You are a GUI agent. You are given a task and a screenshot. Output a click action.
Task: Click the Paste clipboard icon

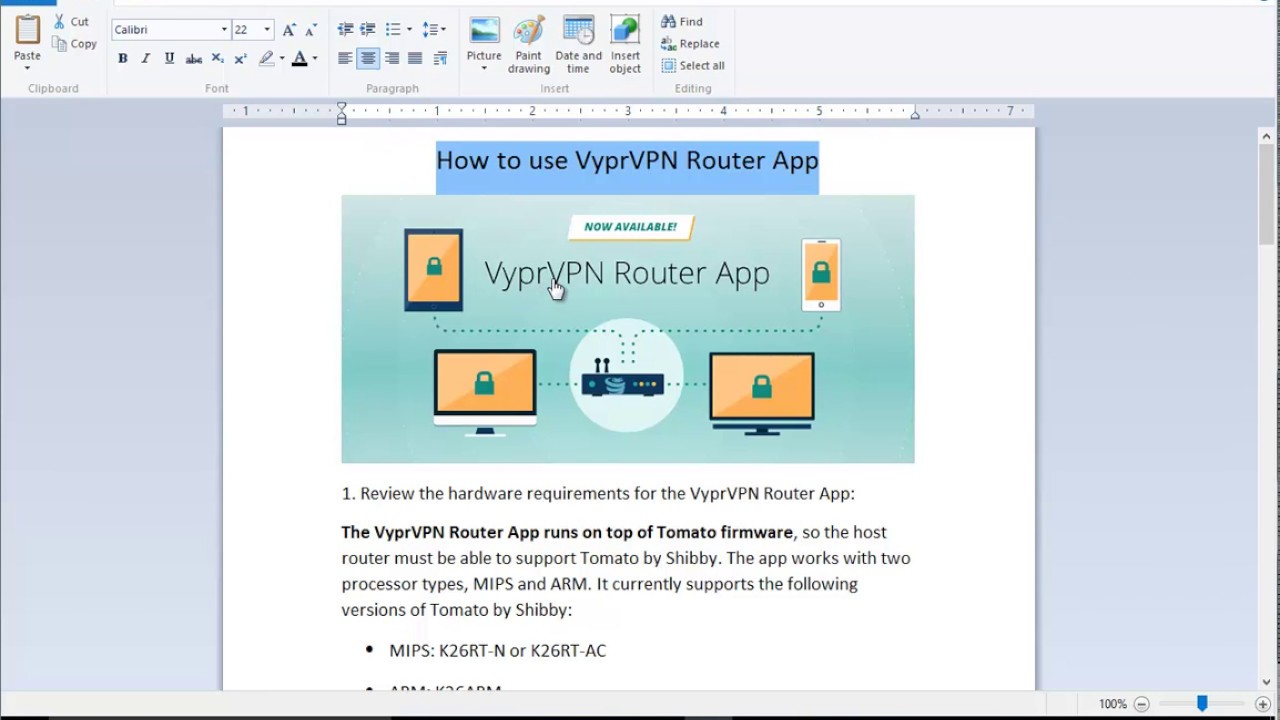[27, 29]
